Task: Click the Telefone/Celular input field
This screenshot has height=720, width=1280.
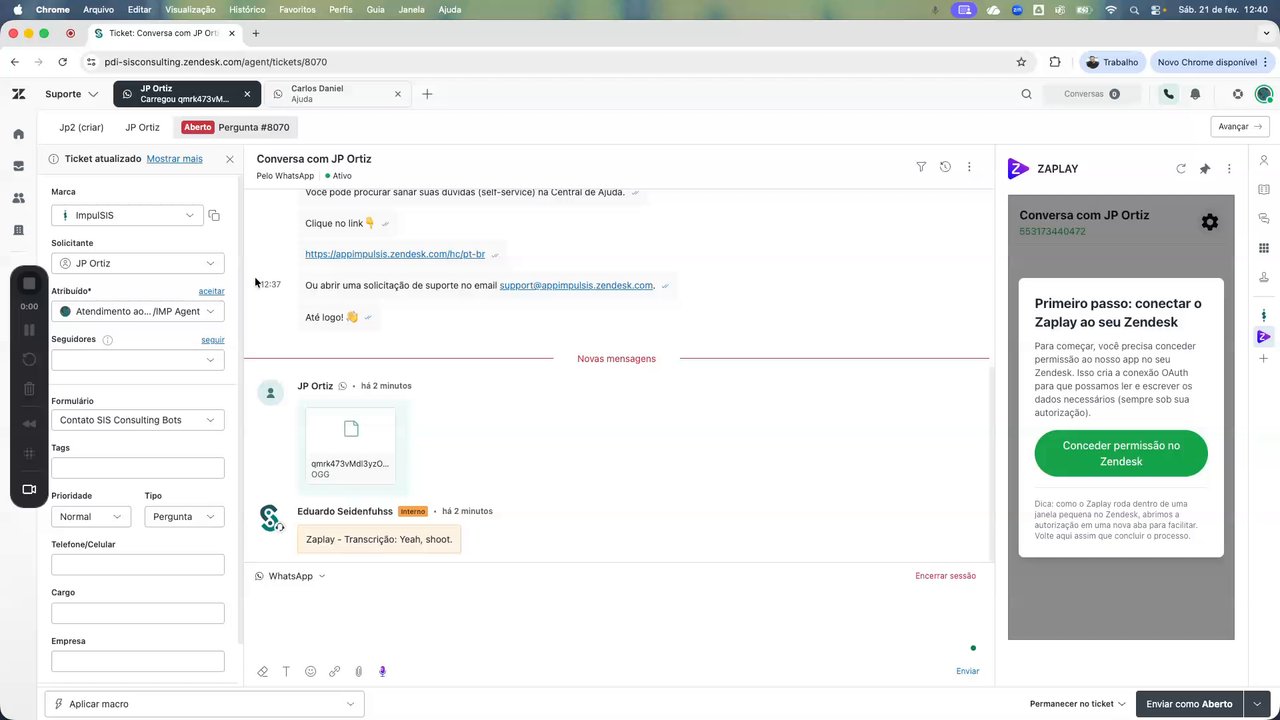Action: [138, 565]
